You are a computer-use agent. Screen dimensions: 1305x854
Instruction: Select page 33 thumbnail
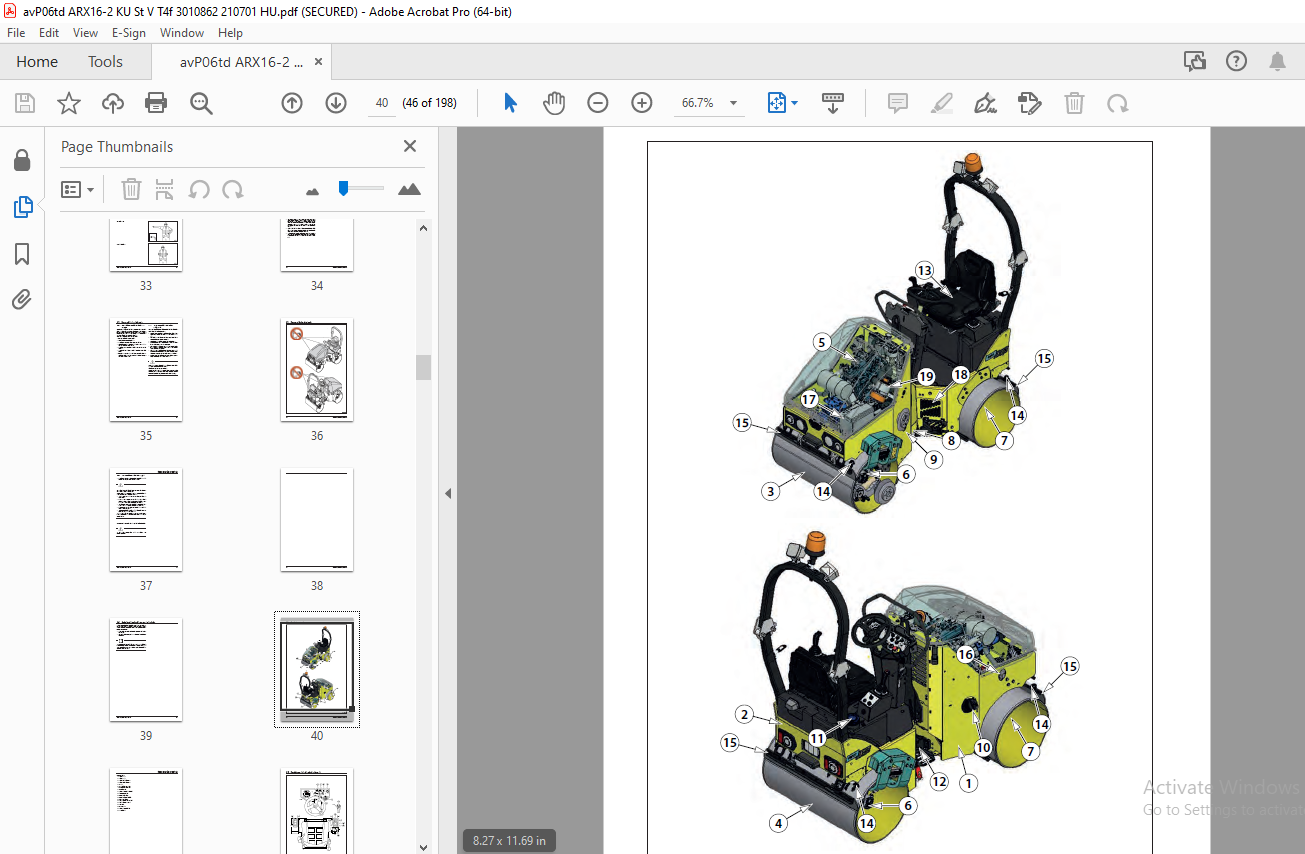tap(146, 243)
